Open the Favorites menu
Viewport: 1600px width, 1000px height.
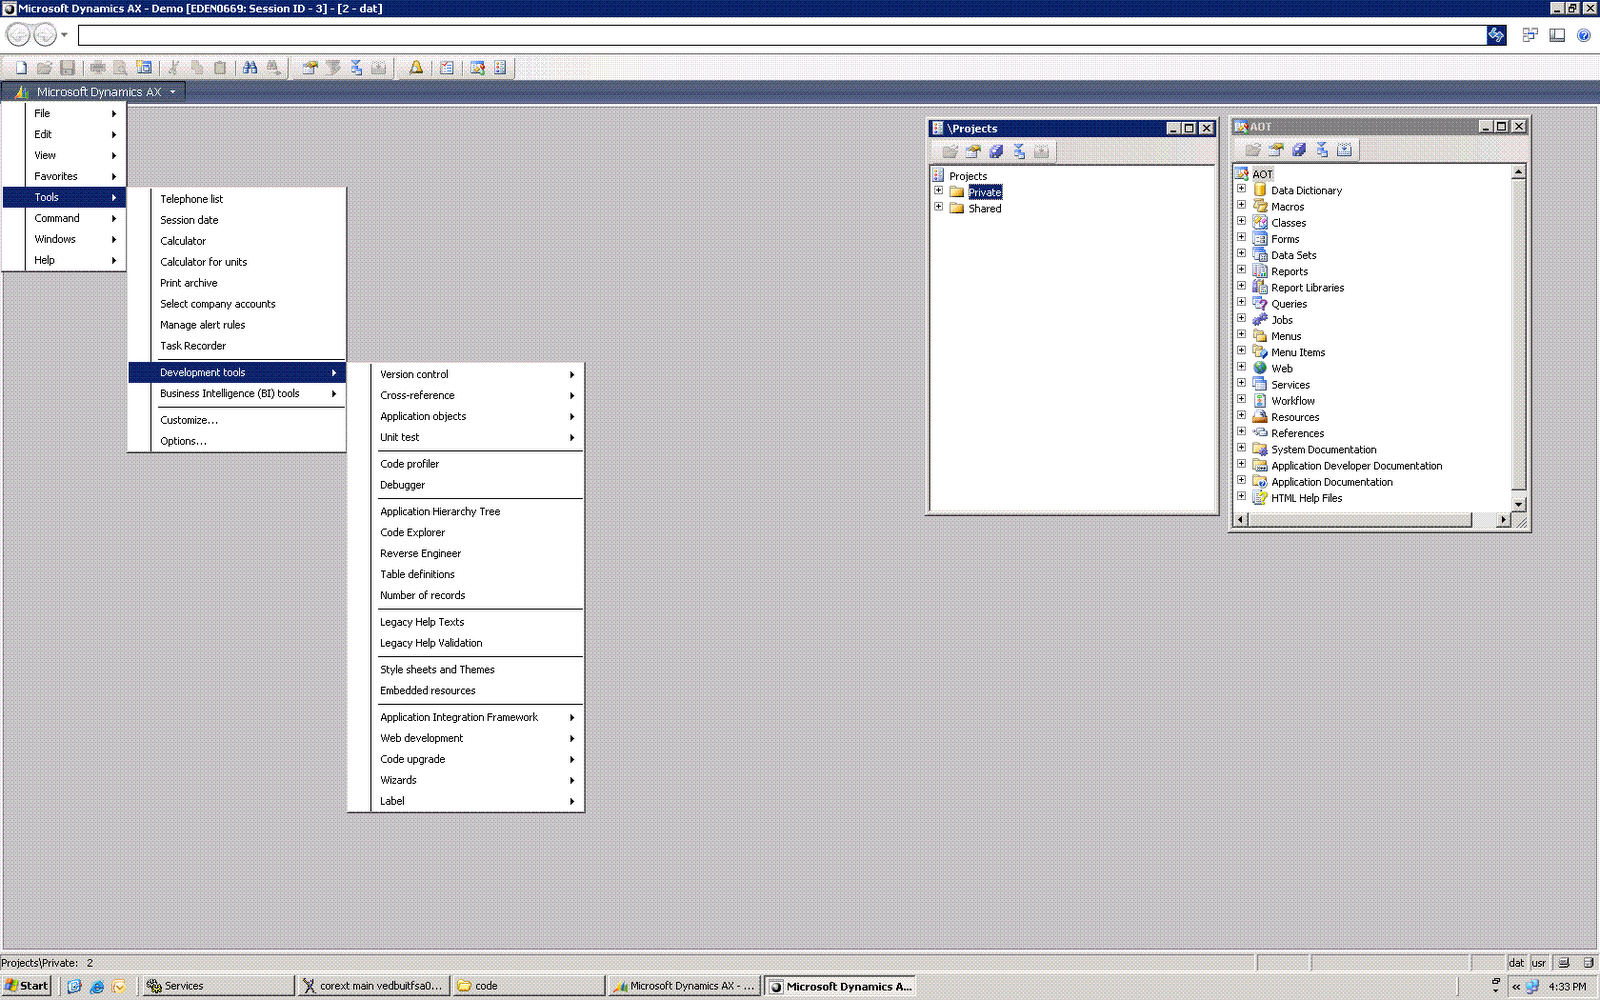[65, 177]
